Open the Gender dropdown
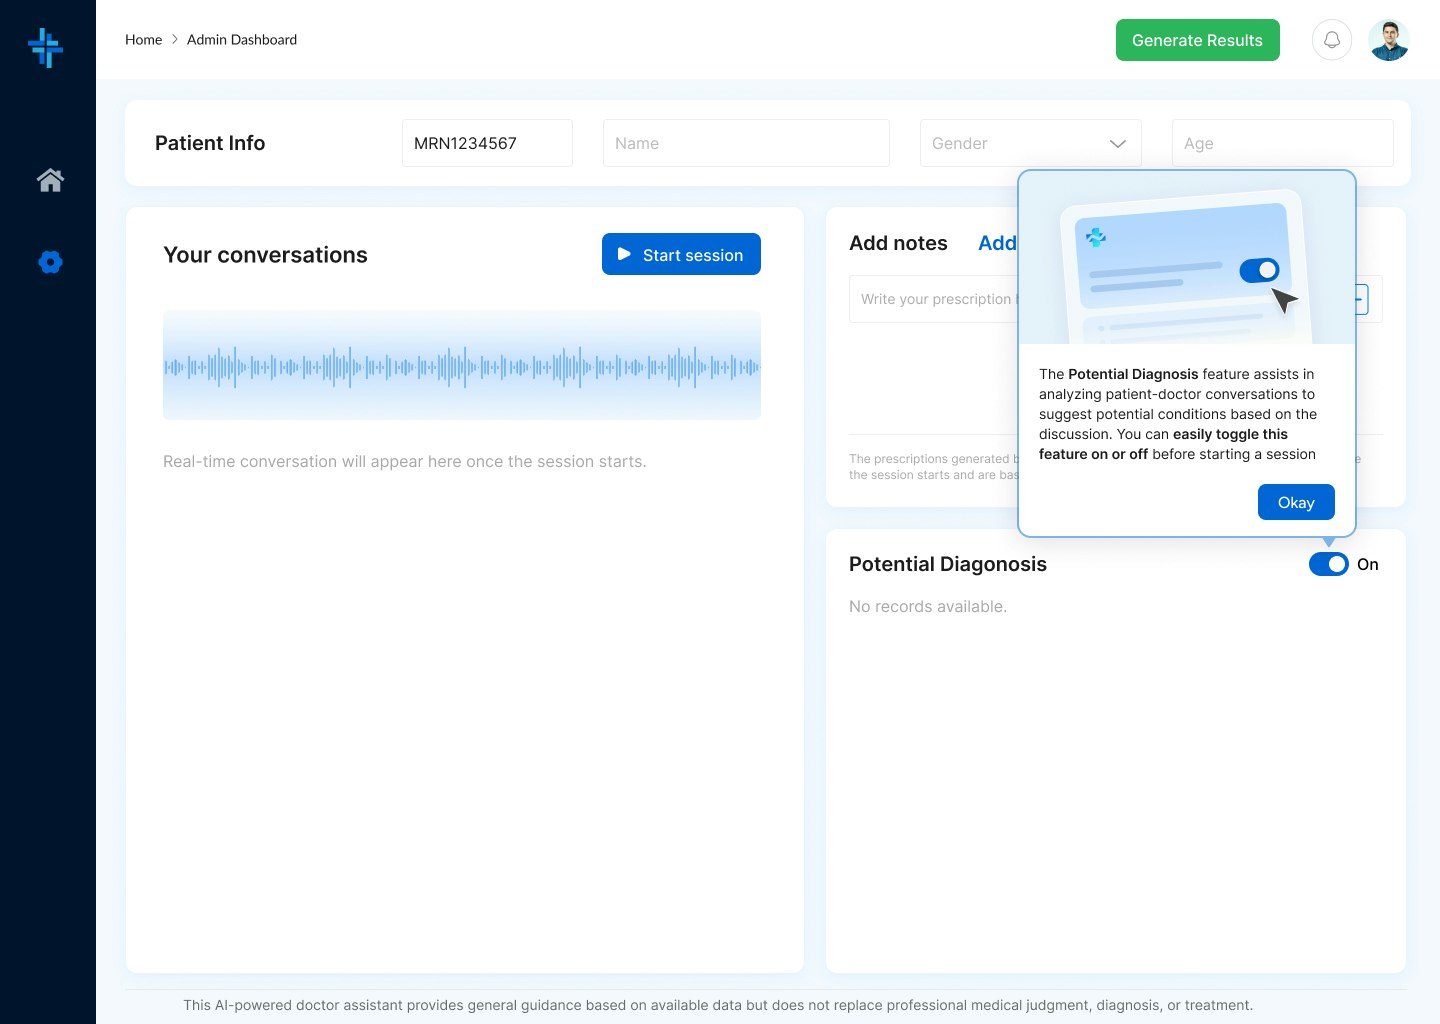1440x1024 pixels. coord(1031,143)
